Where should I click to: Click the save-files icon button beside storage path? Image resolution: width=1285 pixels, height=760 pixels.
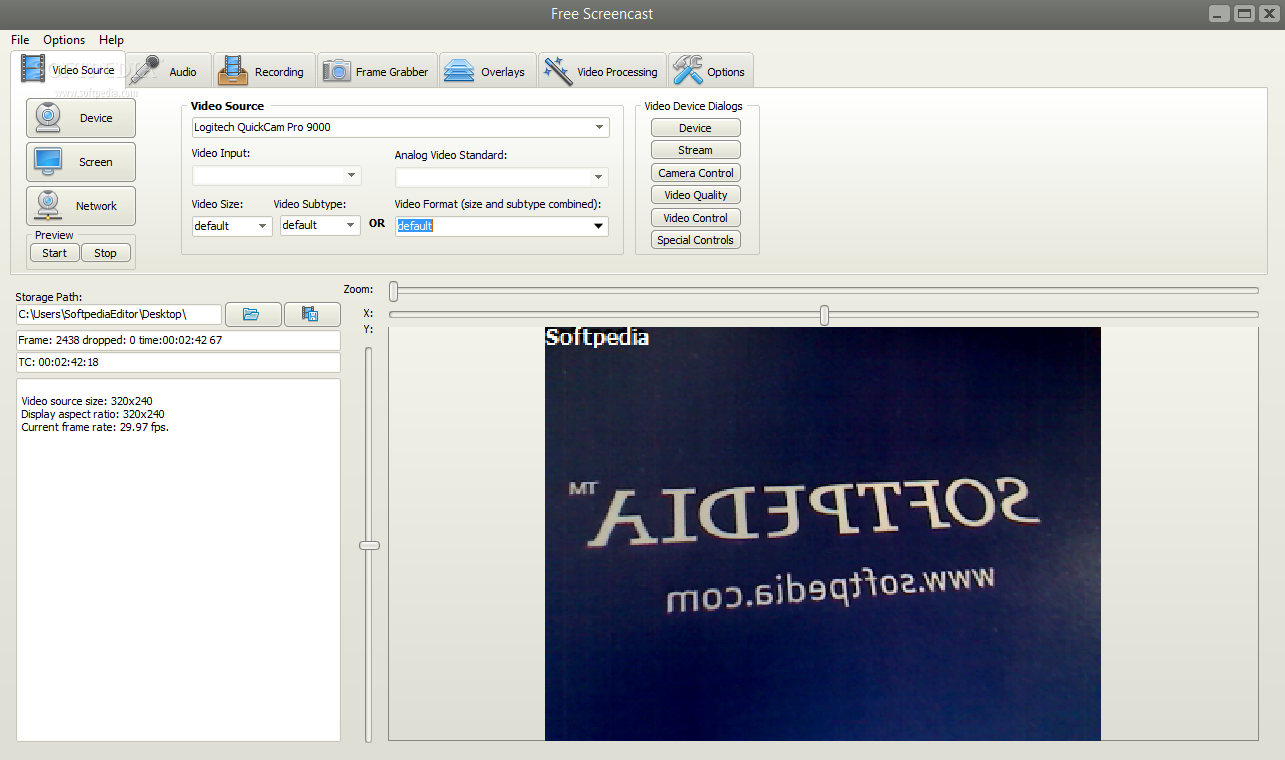point(312,314)
